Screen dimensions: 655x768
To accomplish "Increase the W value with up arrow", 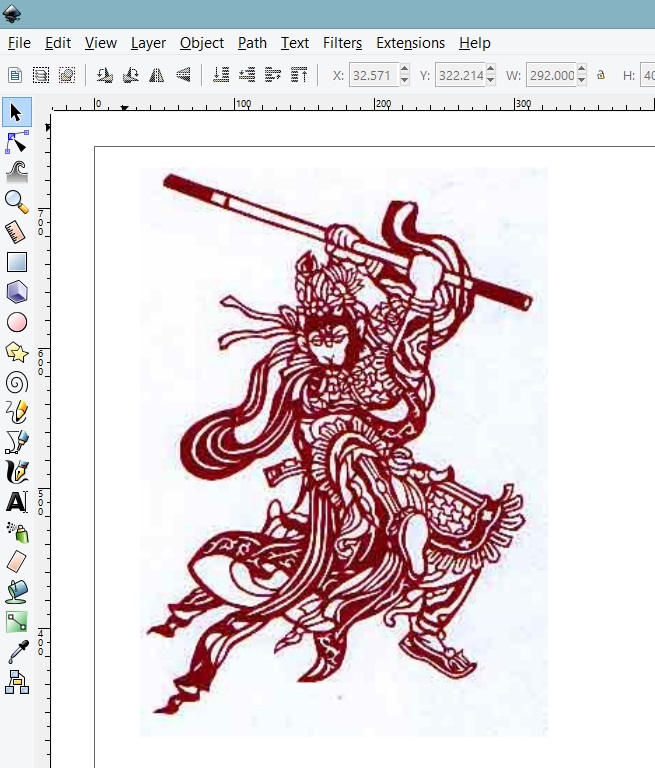I will point(582,69).
